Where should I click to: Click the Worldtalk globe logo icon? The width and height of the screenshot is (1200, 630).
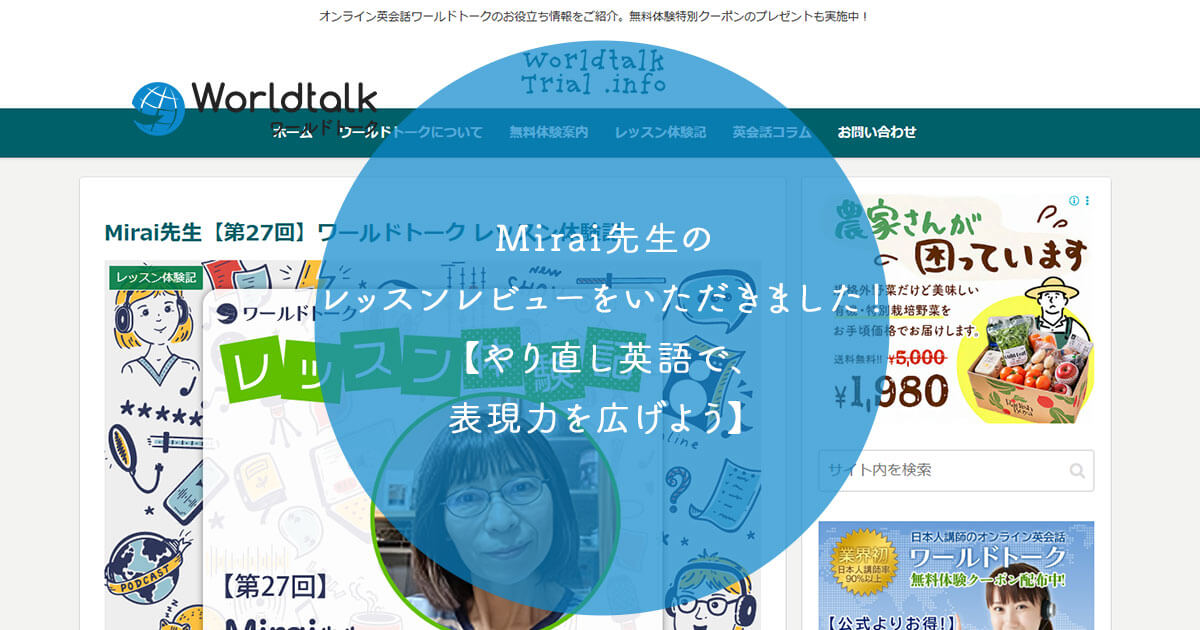coord(159,108)
